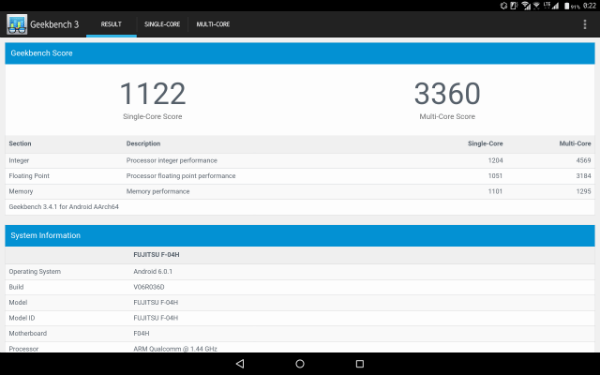Tap the vibrate mode icon in status bar
Viewport: 600px width, 375px height.
point(514,5)
